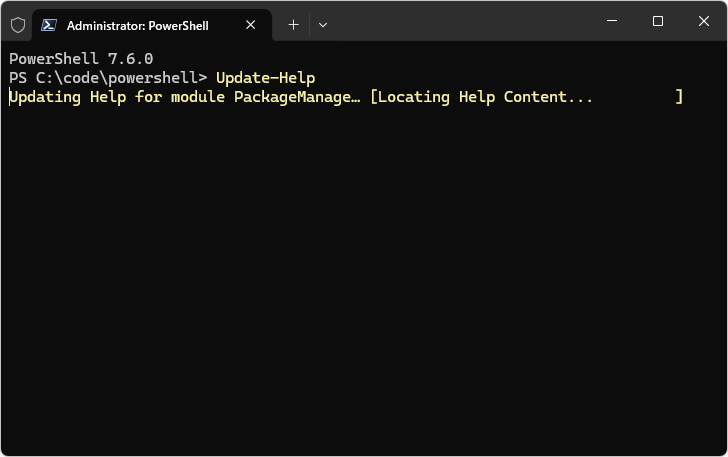Viewport: 728px width, 457px height.
Task: Minimize the terminal window
Action: tap(611, 21)
